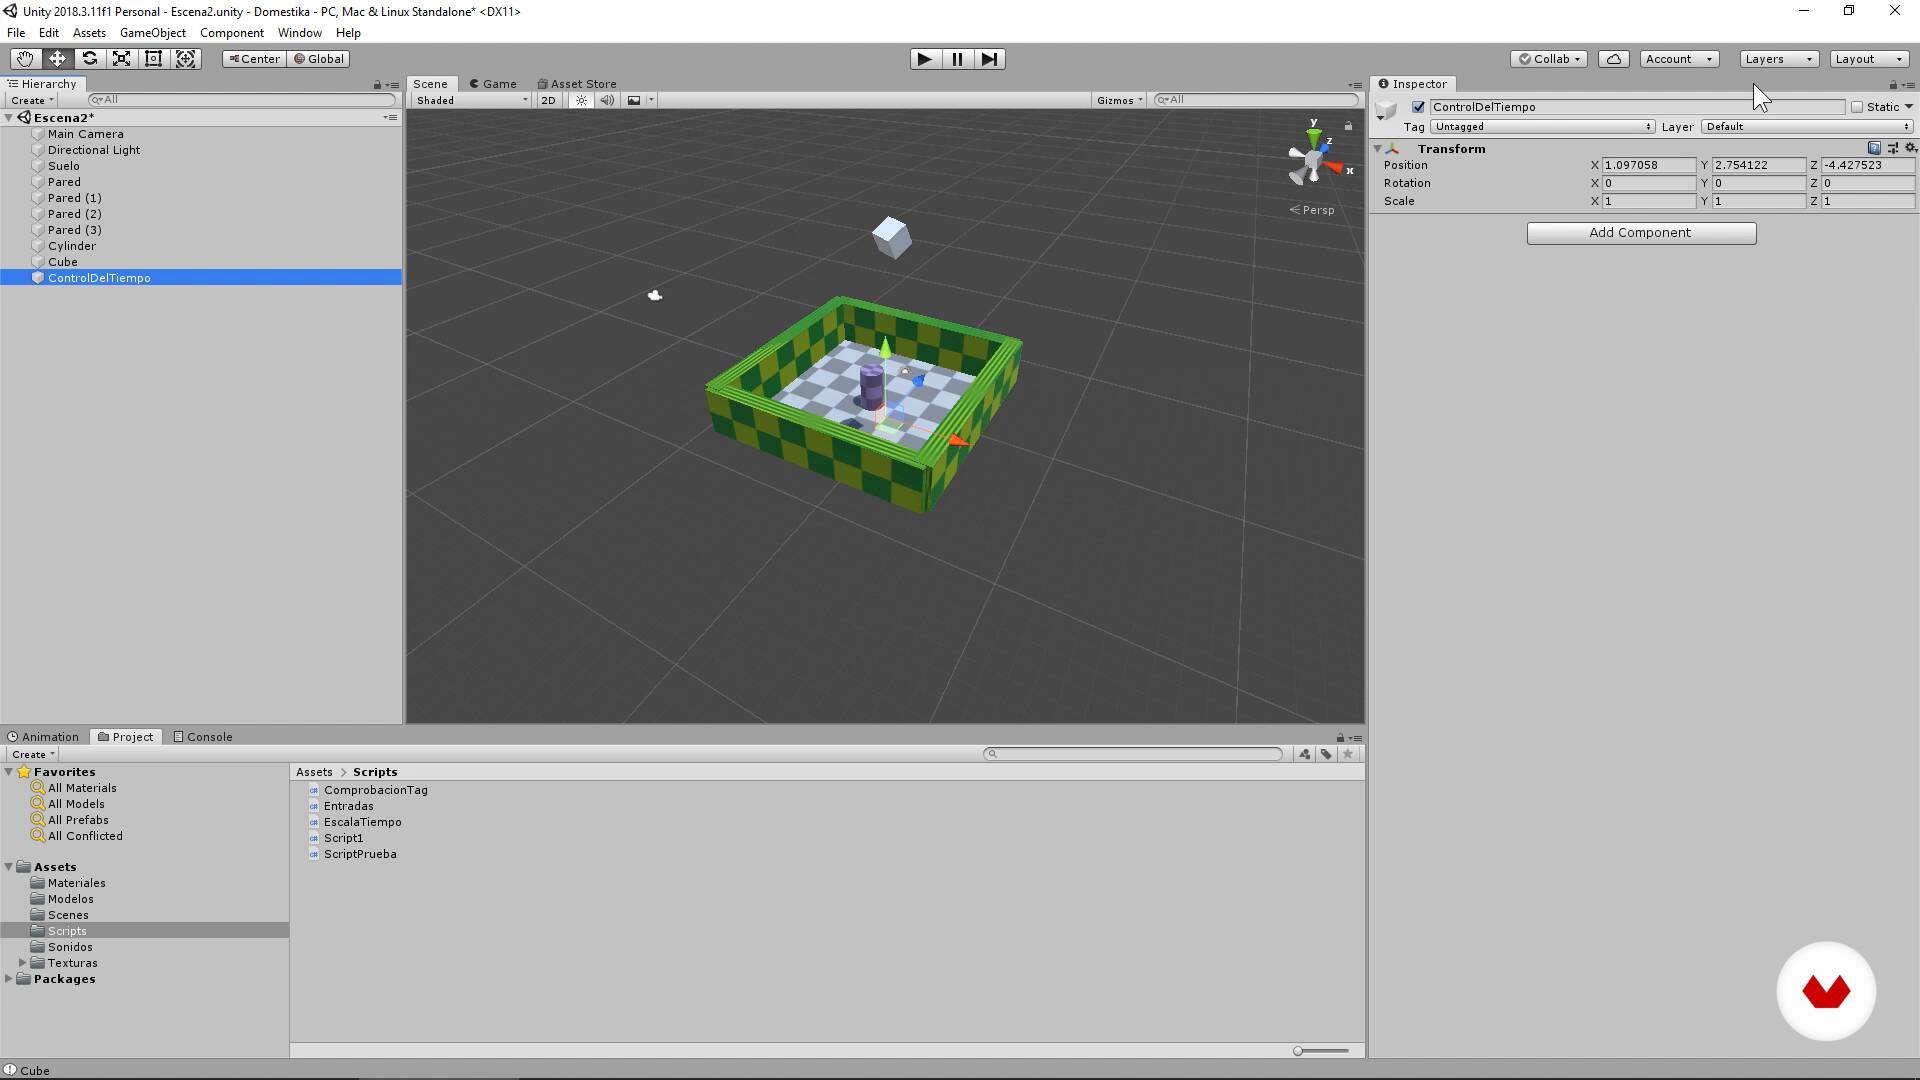Expand the Packages folder
This screenshot has height=1080, width=1920.
pyautogui.click(x=9, y=979)
